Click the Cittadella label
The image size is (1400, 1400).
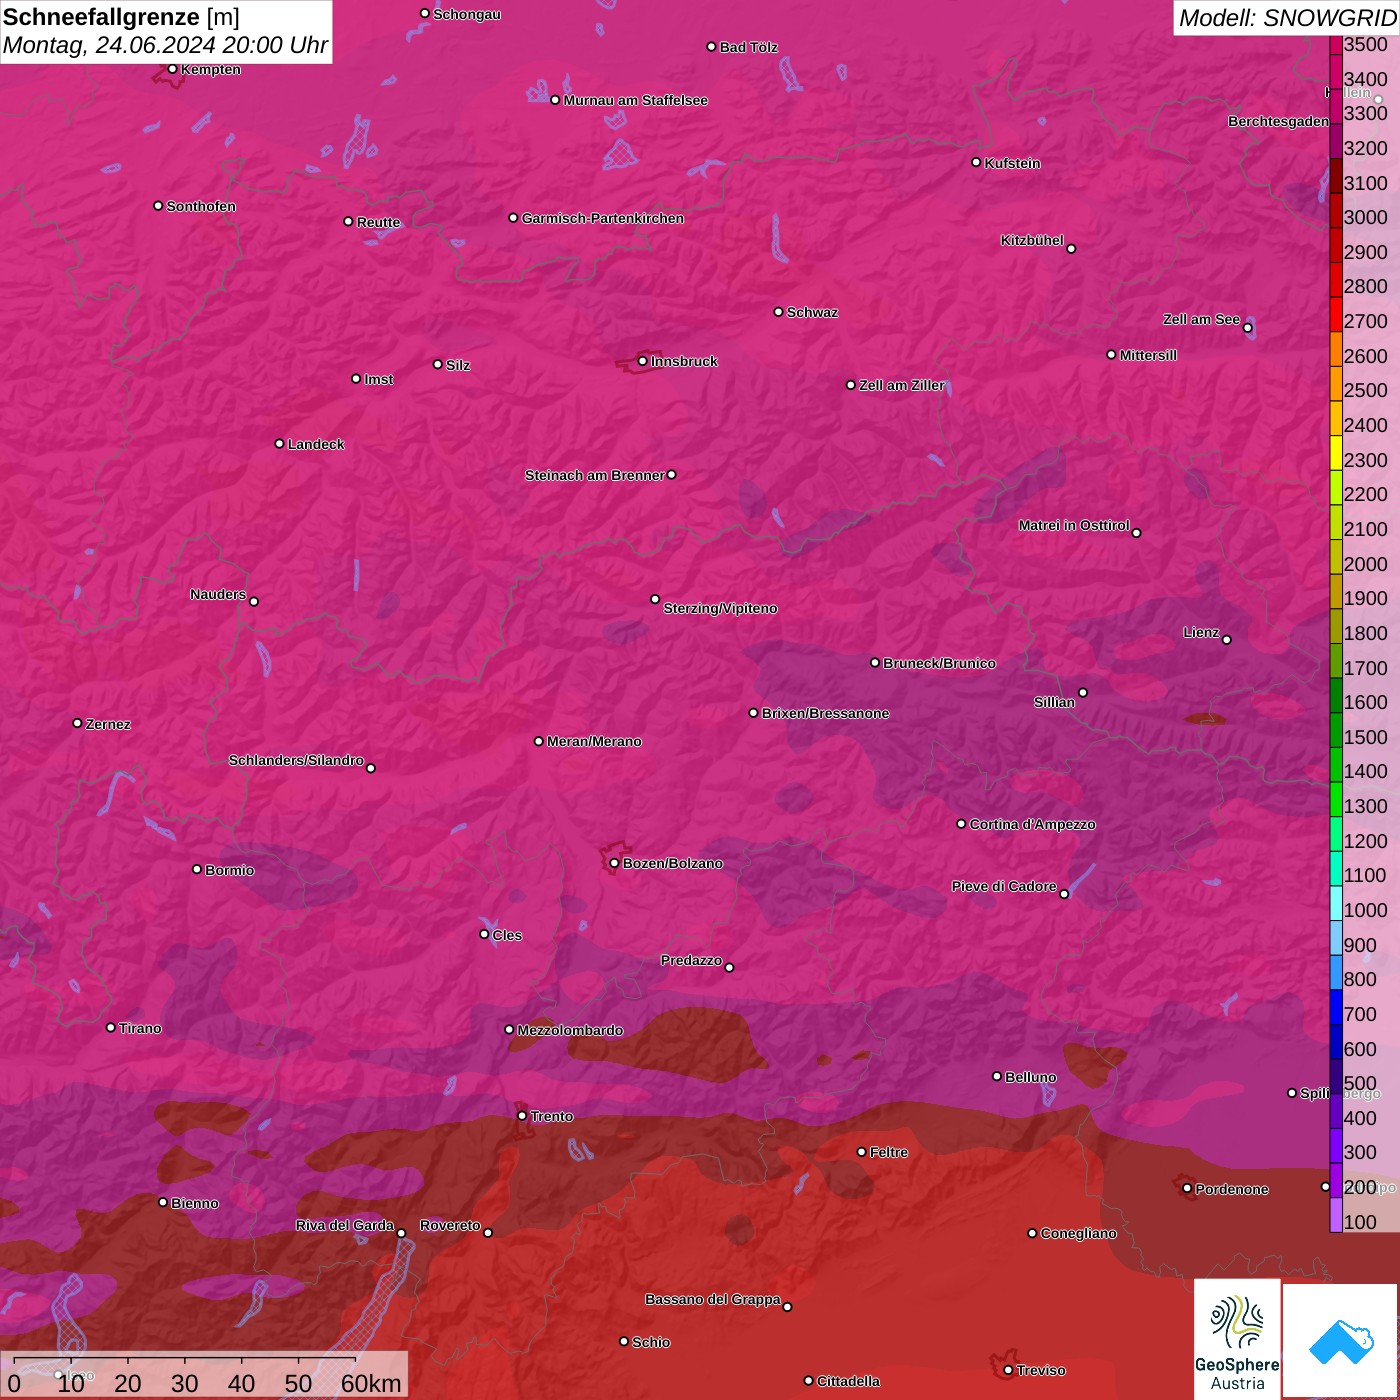[848, 1381]
